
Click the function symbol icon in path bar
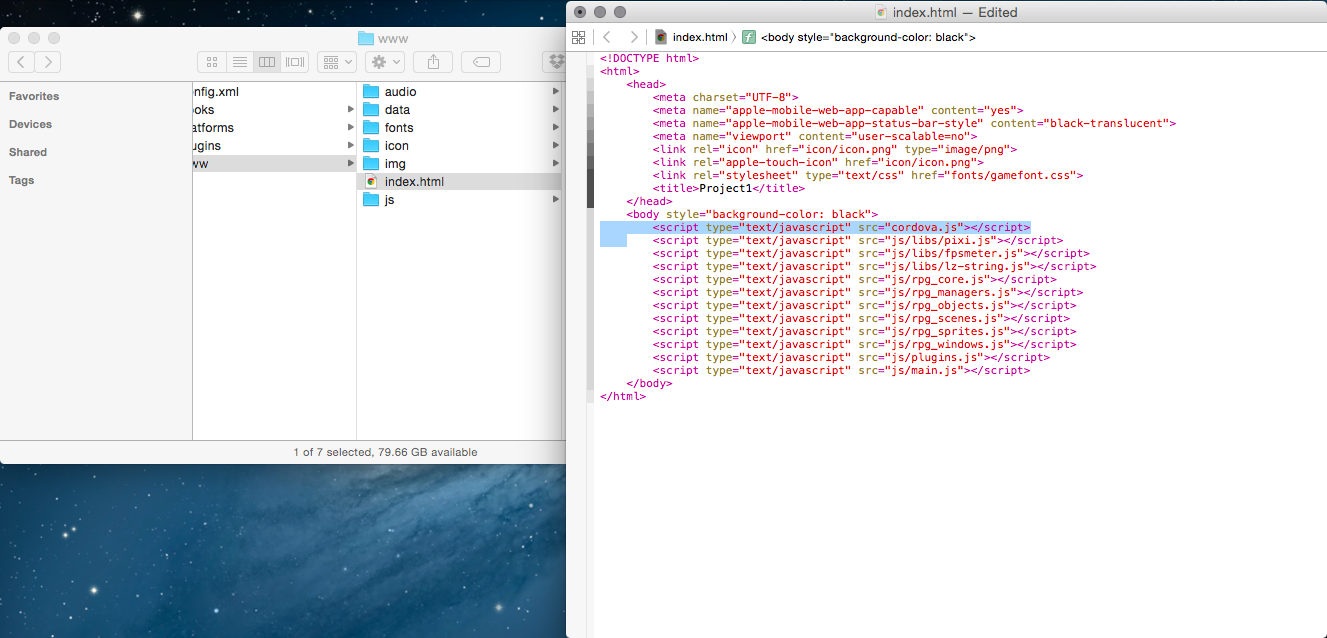748,37
